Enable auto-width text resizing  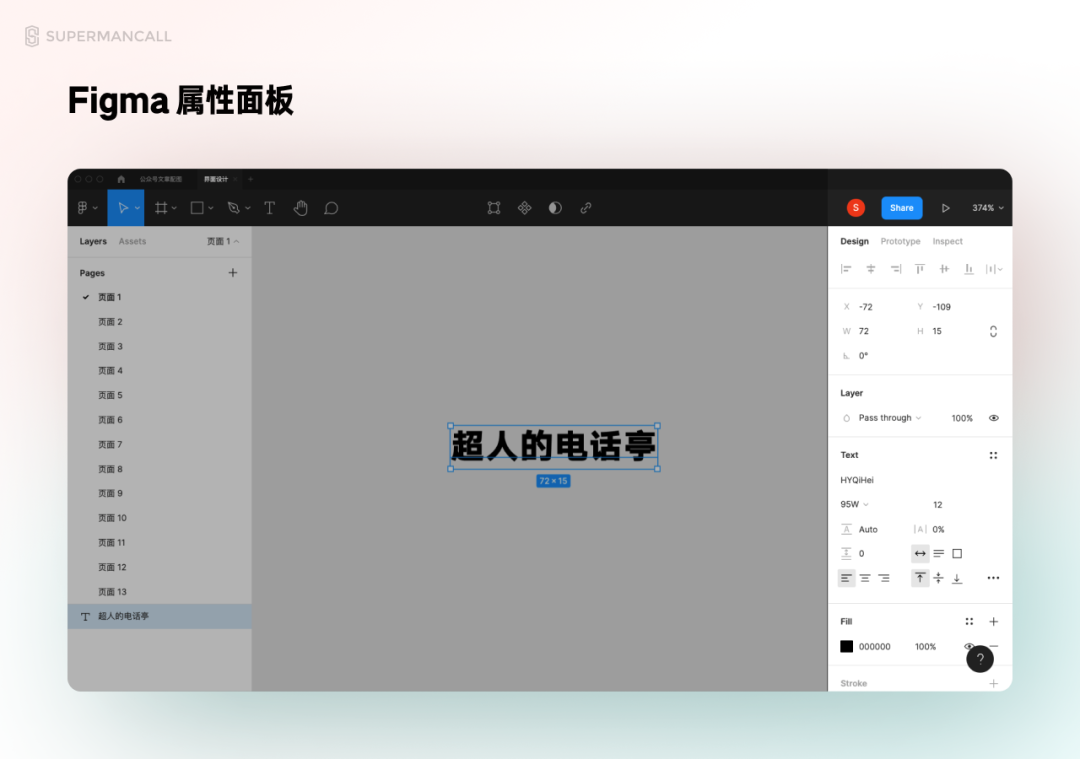[920, 553]
